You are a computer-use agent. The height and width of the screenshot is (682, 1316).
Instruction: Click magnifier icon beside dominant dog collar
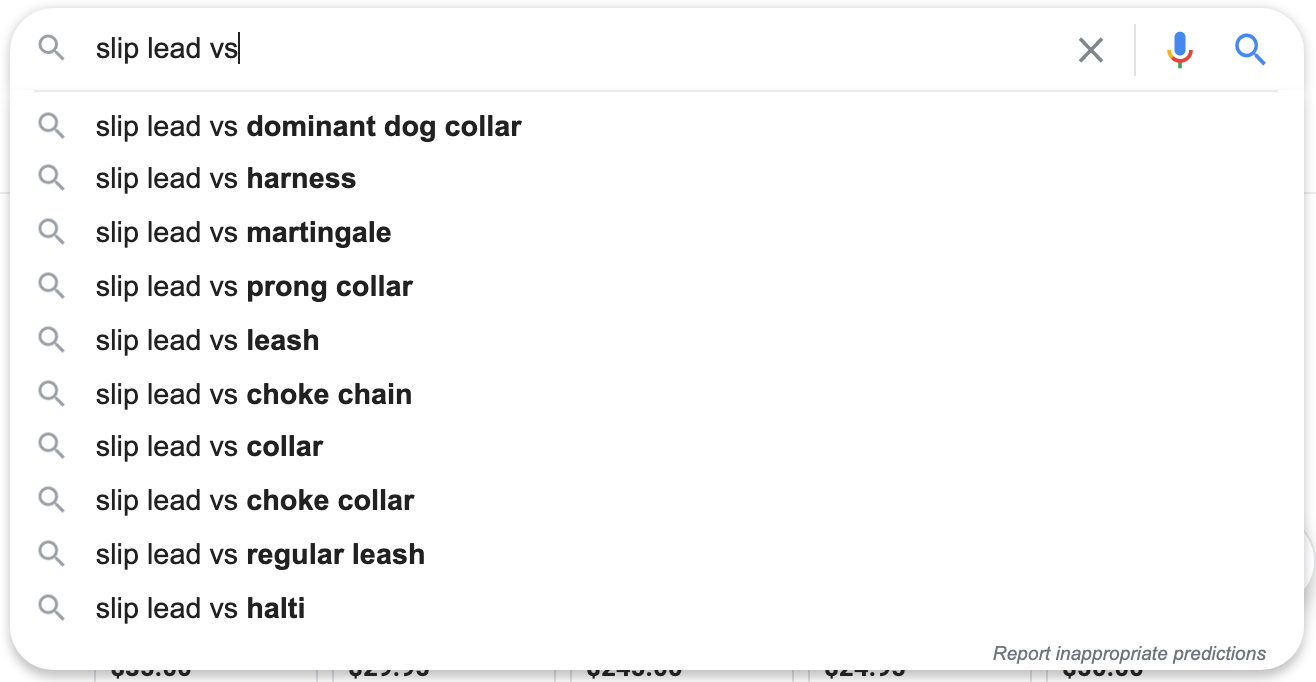(51, 126)
